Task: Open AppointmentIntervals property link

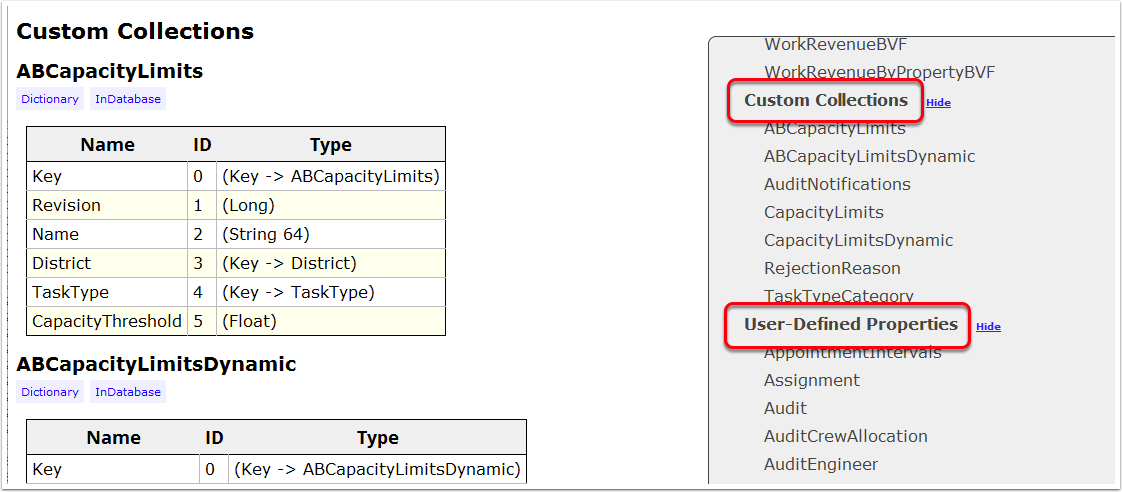Action: pyautogui.click(x=852, y=353)
